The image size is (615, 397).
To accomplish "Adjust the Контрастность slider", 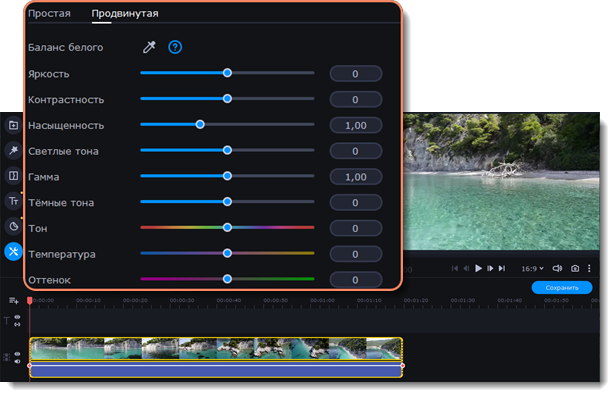I will (x=227, y=99).
